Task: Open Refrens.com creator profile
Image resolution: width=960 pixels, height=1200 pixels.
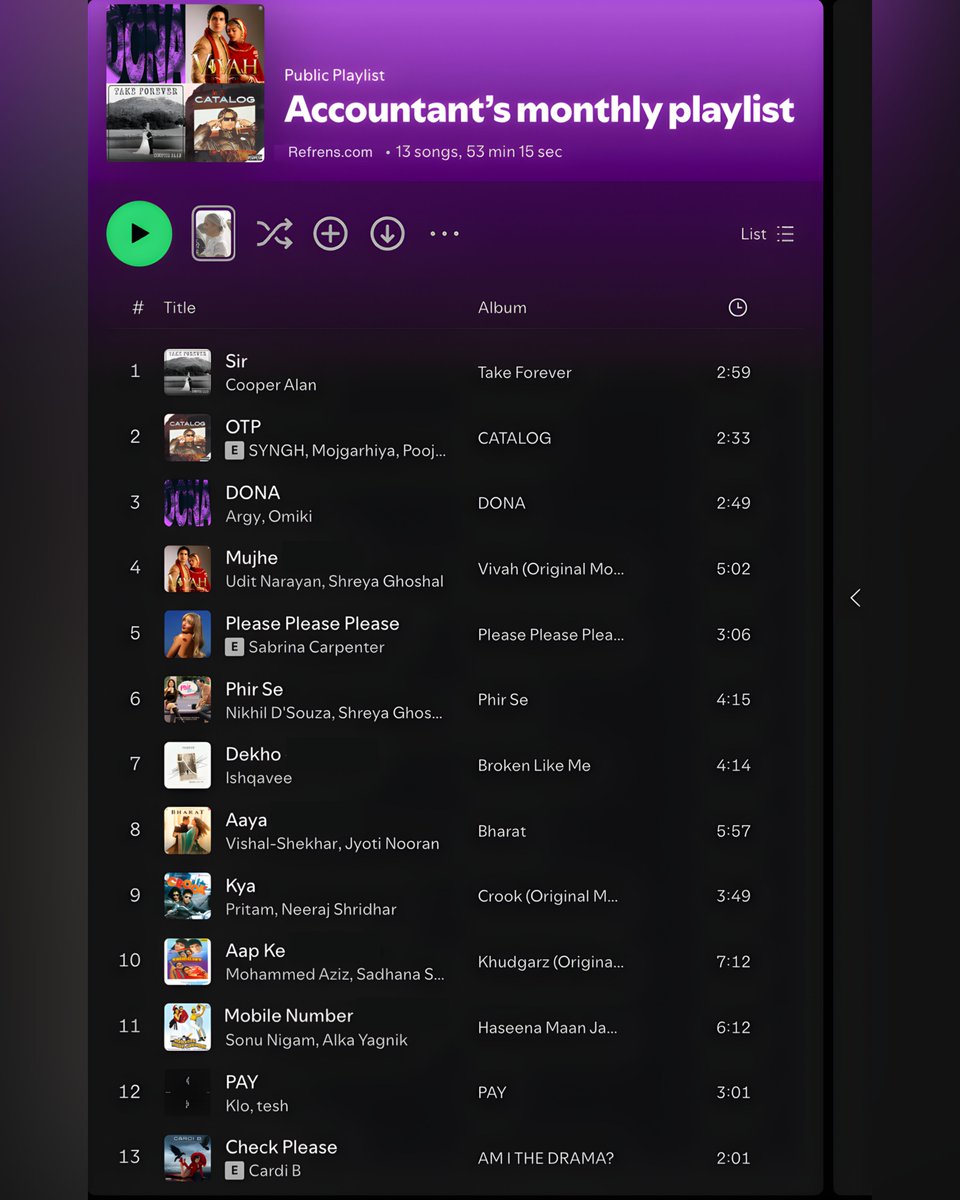Action: 330,152
